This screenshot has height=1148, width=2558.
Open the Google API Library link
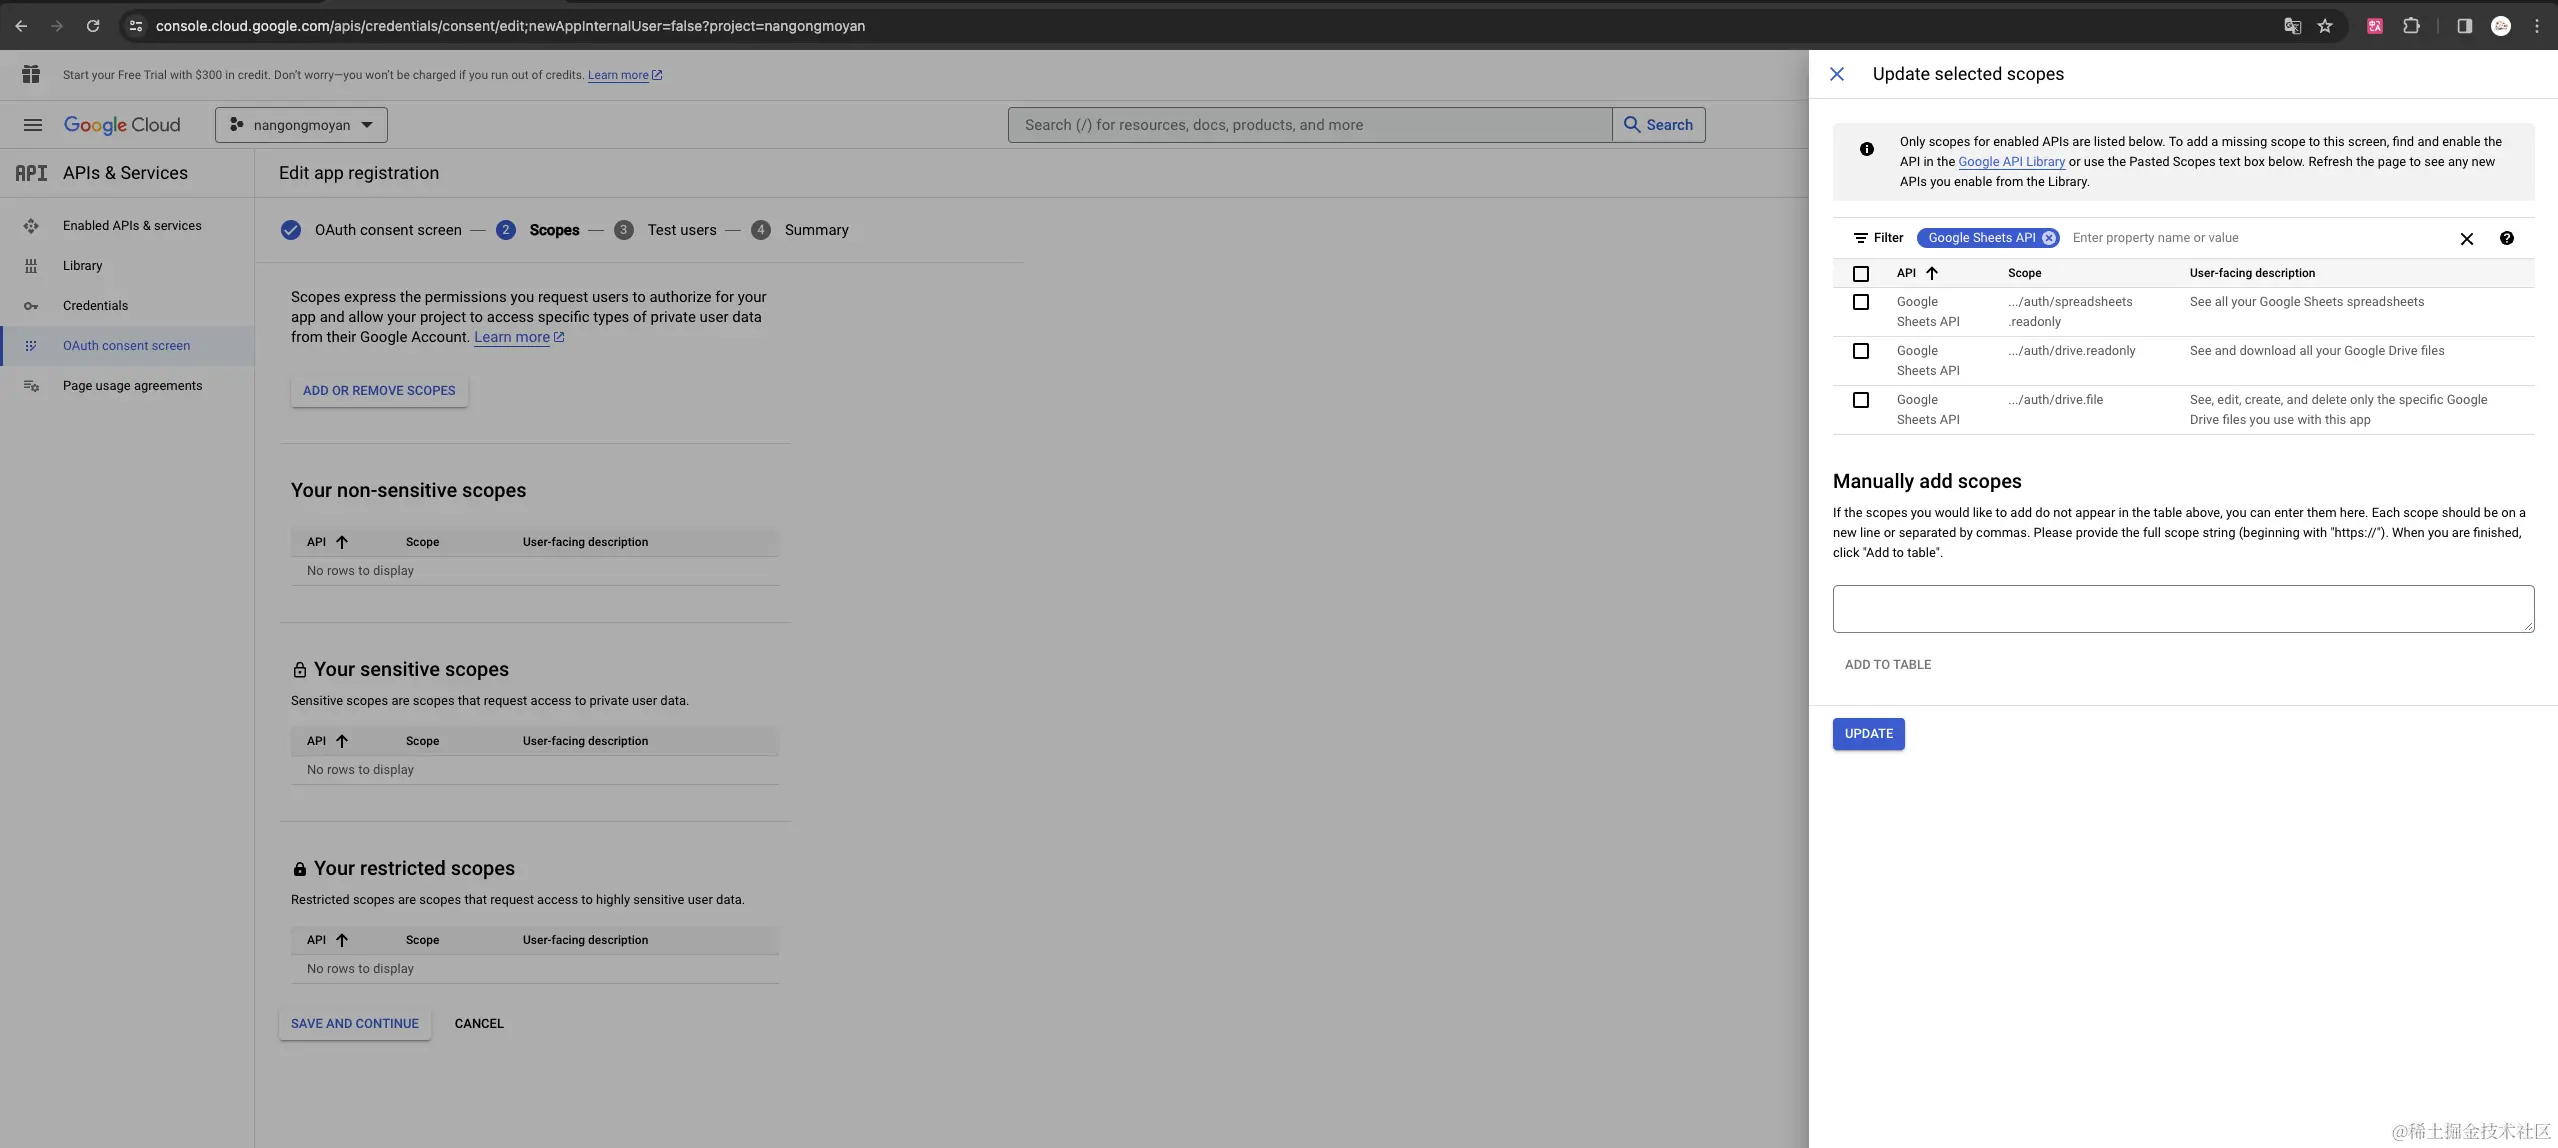pyautogui.click(x=2011, y=162)
